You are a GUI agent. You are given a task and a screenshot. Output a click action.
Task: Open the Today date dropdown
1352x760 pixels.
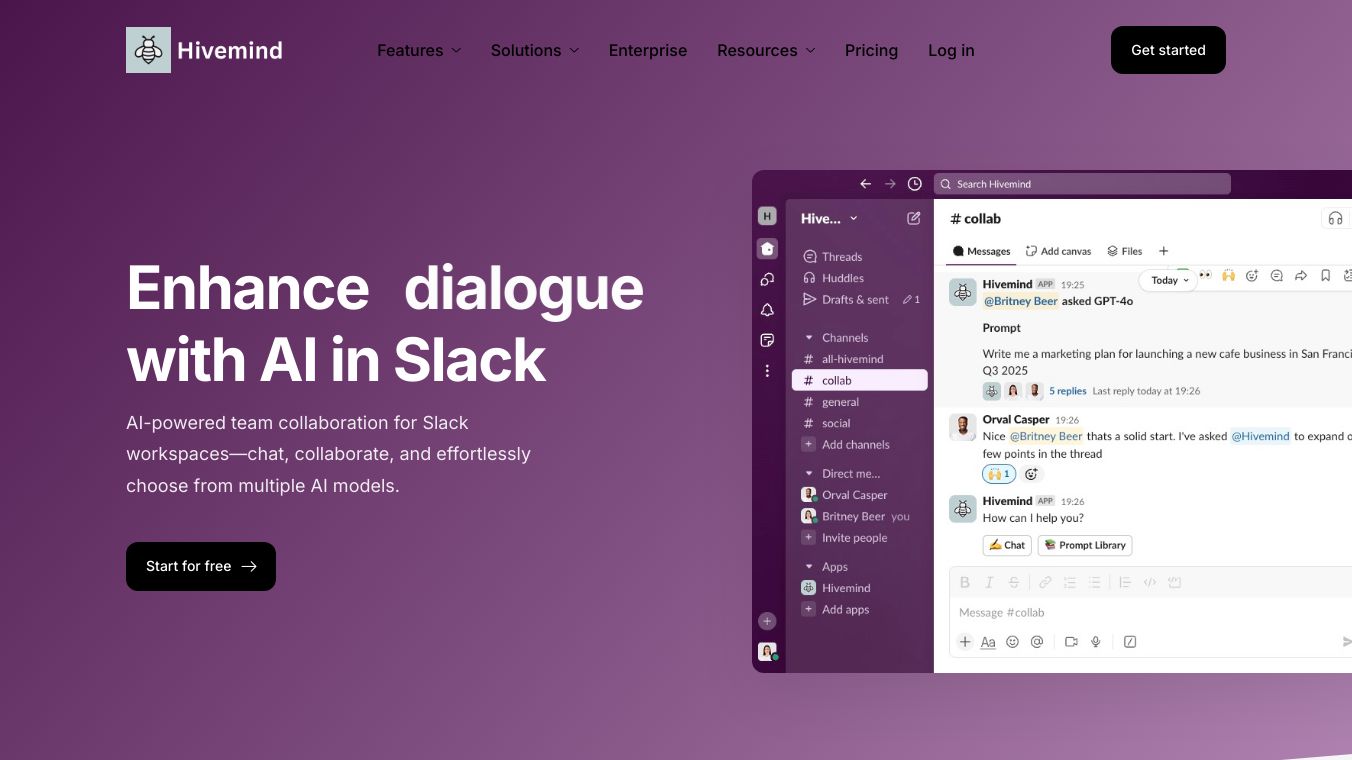(1170, 281)
